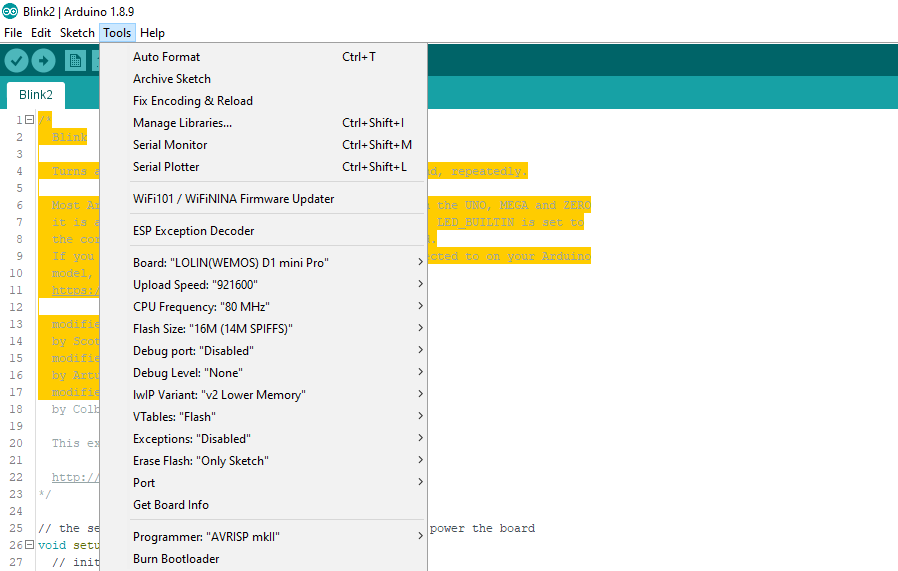Click line number 18 in the gutter
The height and width of the screenshot is (571, 898).
pyautogui.click(x=16, y=409)
